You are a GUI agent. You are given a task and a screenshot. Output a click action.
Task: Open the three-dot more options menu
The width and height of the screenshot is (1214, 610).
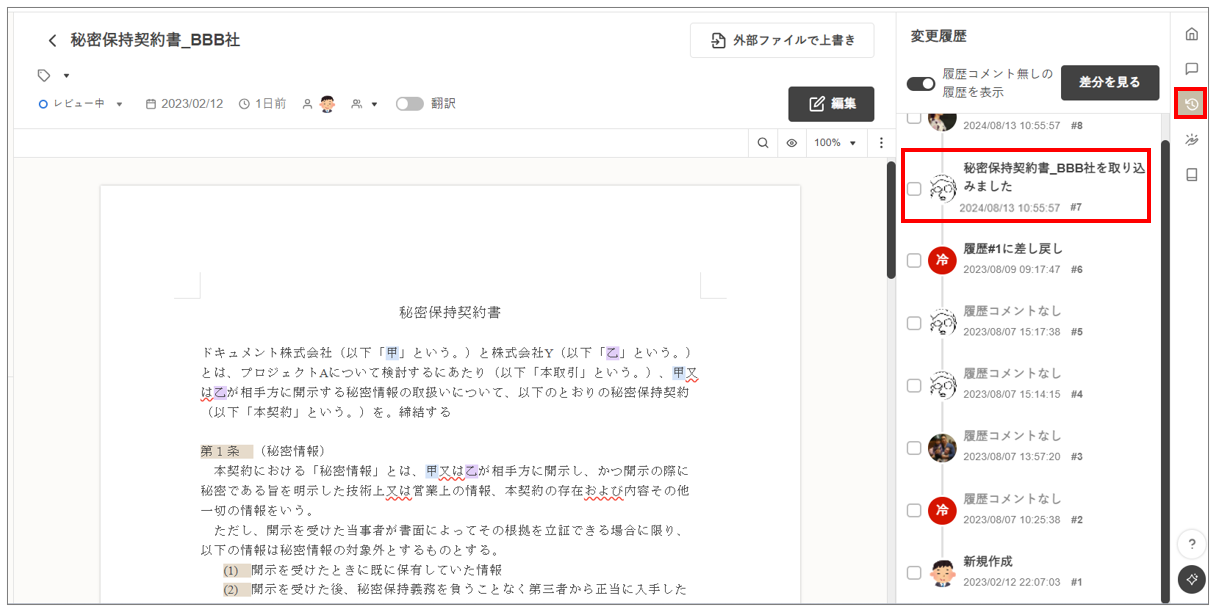(x=881, y=143)
